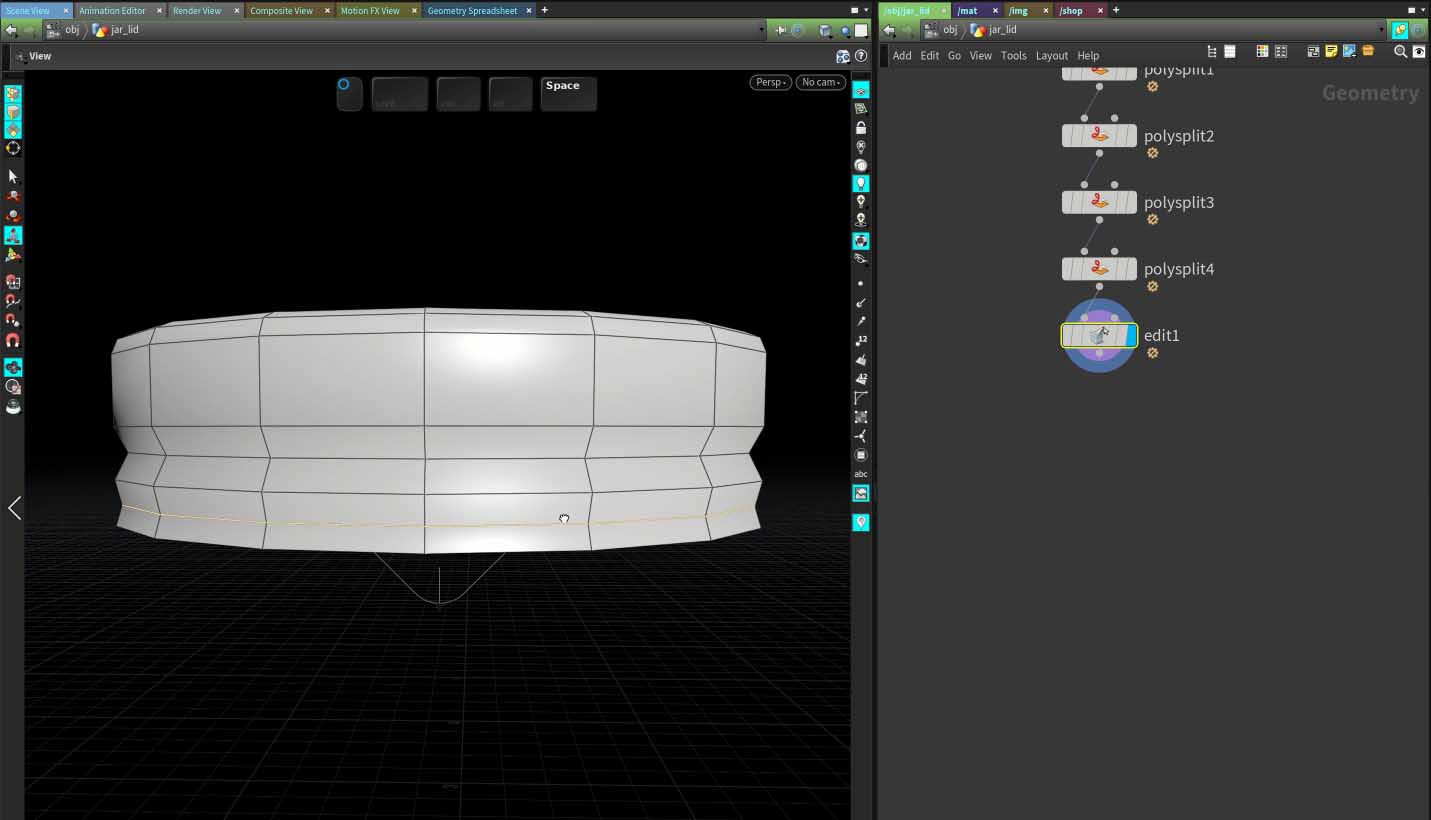The height and width of the screenshot is (820, 1431).
Task: Click the lock icon in display toolbar
Action: click(x=861, y=128)
